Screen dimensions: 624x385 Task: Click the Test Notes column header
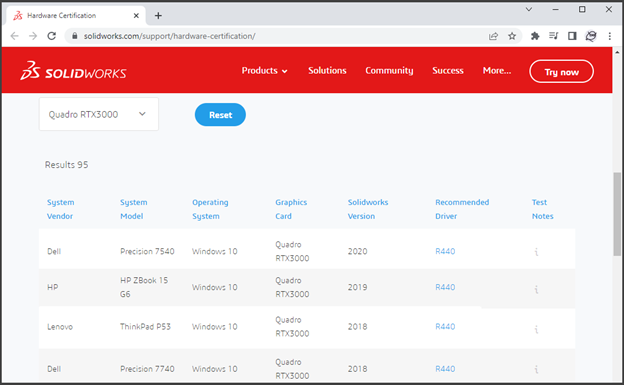[x=542, y=209]
